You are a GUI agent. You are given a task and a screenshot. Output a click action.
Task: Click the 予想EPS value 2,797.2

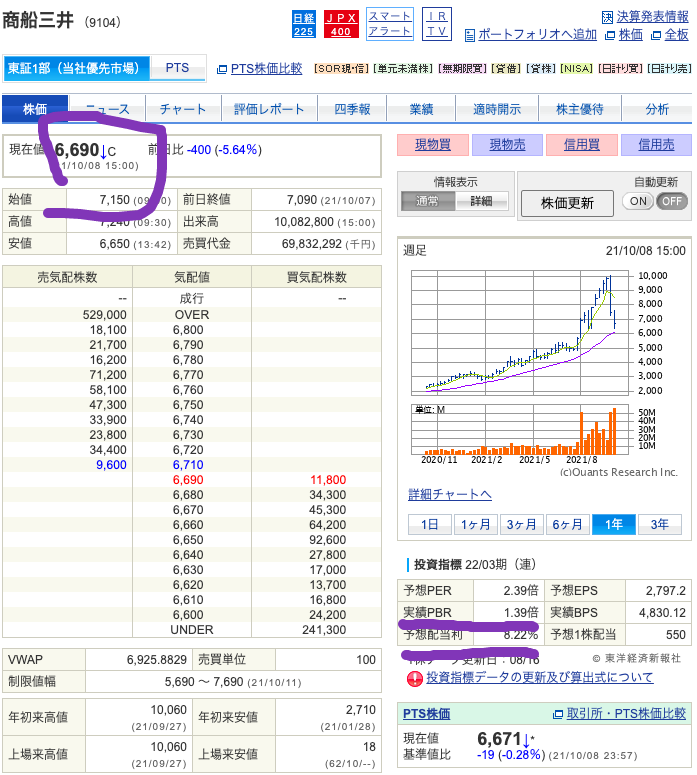665,591
